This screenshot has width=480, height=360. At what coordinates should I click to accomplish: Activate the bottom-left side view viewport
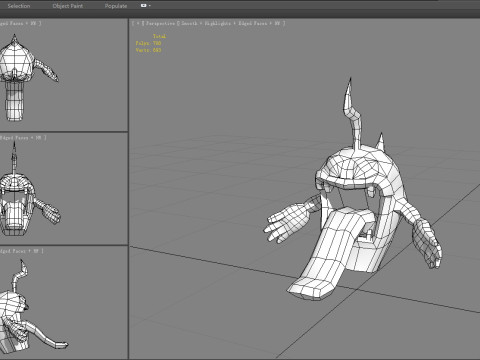tap(63, 302)
